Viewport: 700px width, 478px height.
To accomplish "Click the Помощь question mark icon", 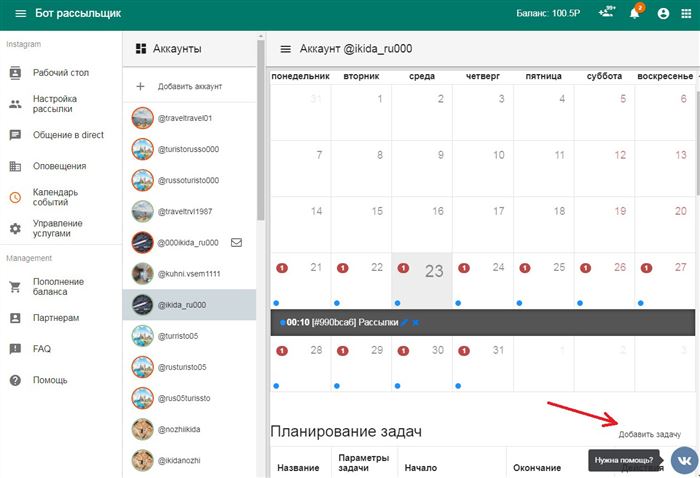I will (x=15, y=380).
